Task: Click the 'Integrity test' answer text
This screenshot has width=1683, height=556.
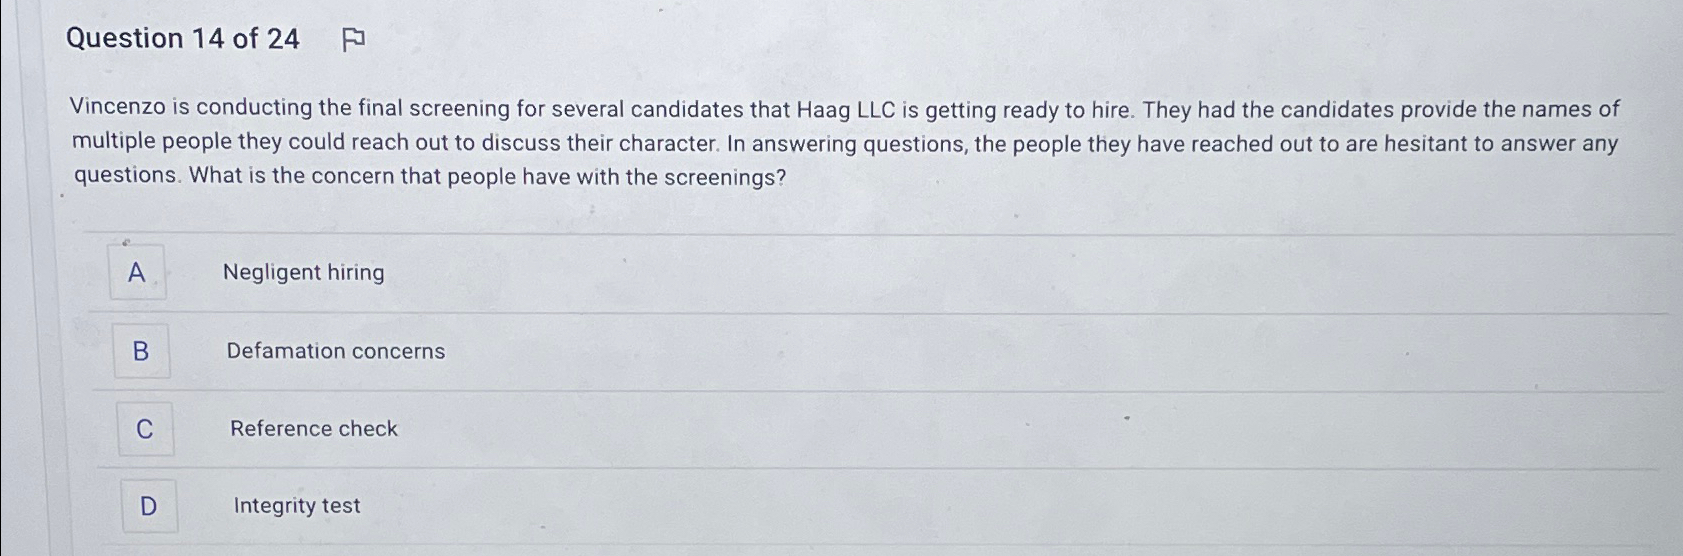Action: pos(297,506)
